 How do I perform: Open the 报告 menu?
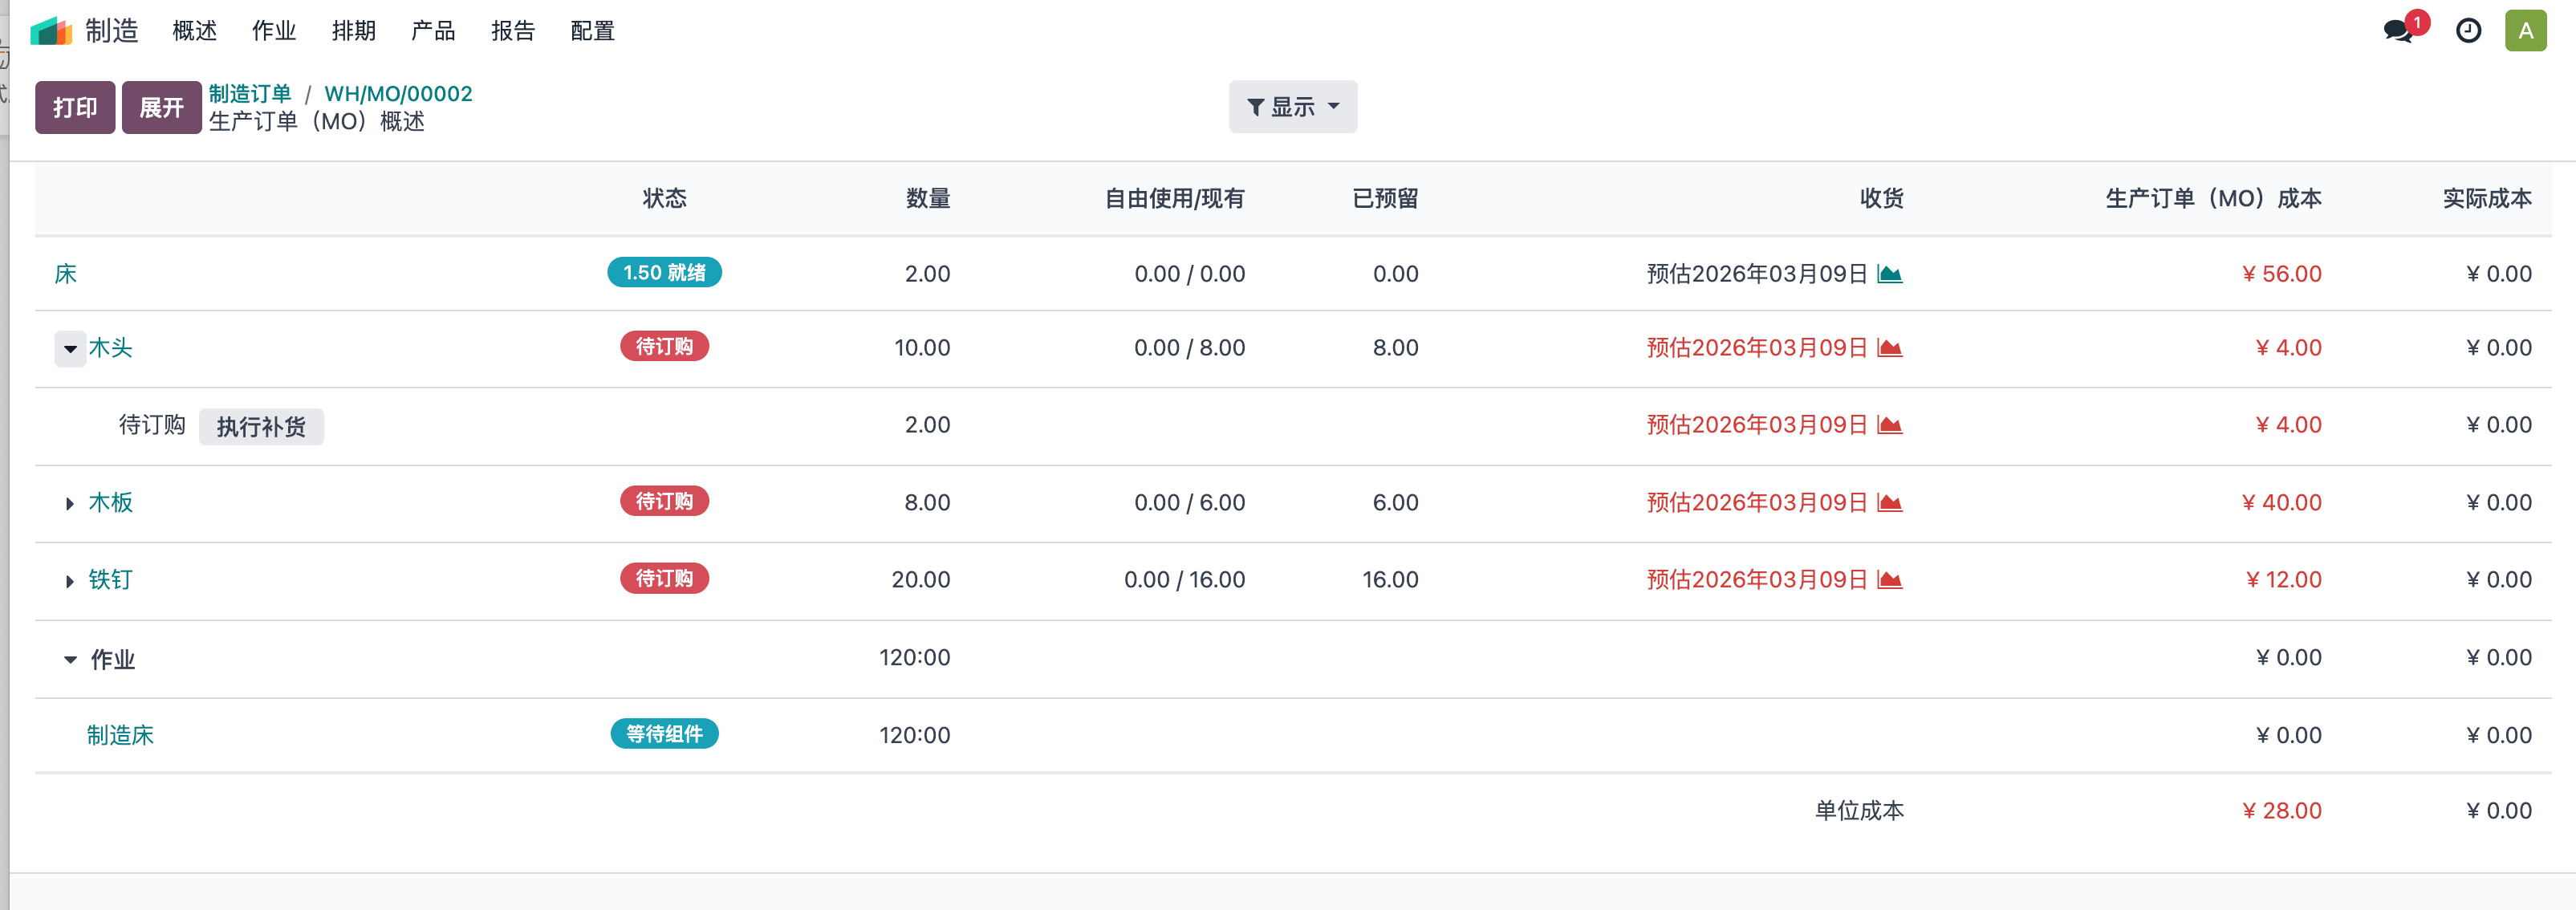coord(513,31)
